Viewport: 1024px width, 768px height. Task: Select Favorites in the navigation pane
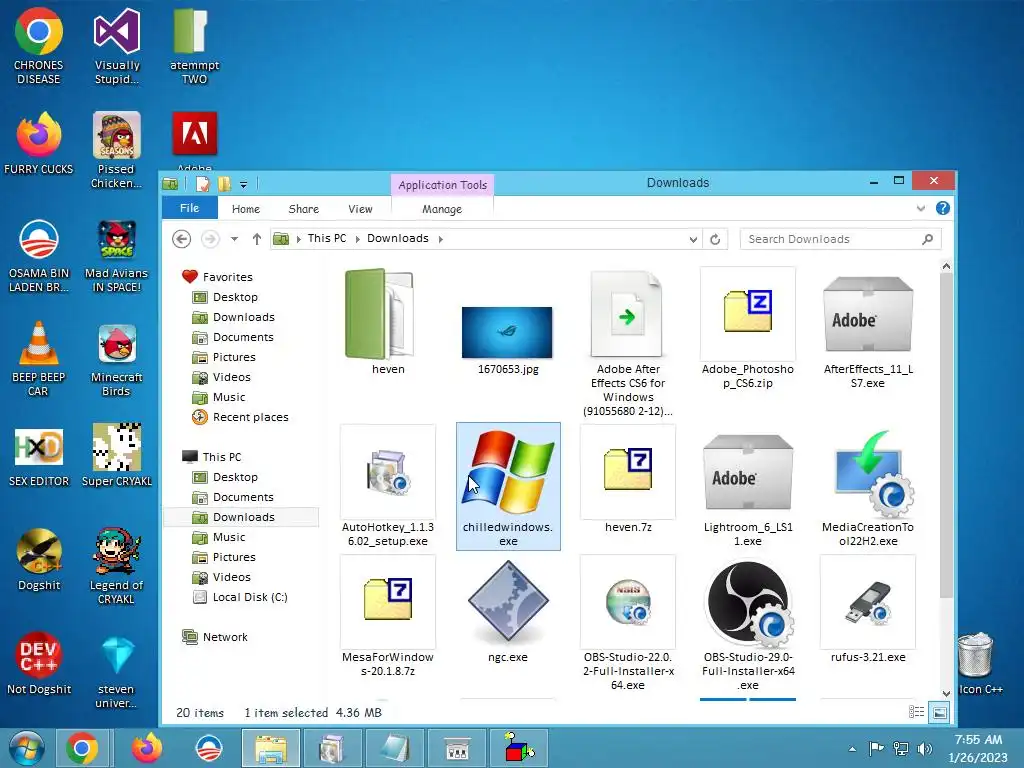(x=227, y=277)
